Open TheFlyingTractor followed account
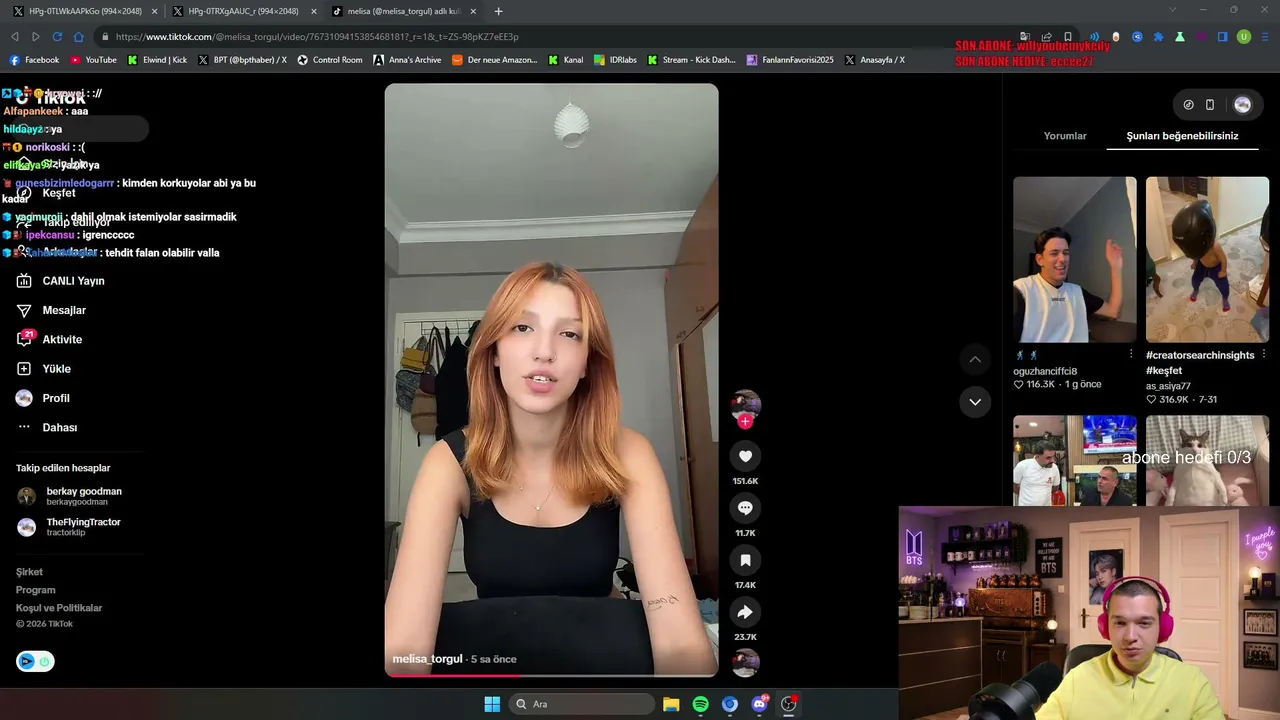 (x=69, y=526)
